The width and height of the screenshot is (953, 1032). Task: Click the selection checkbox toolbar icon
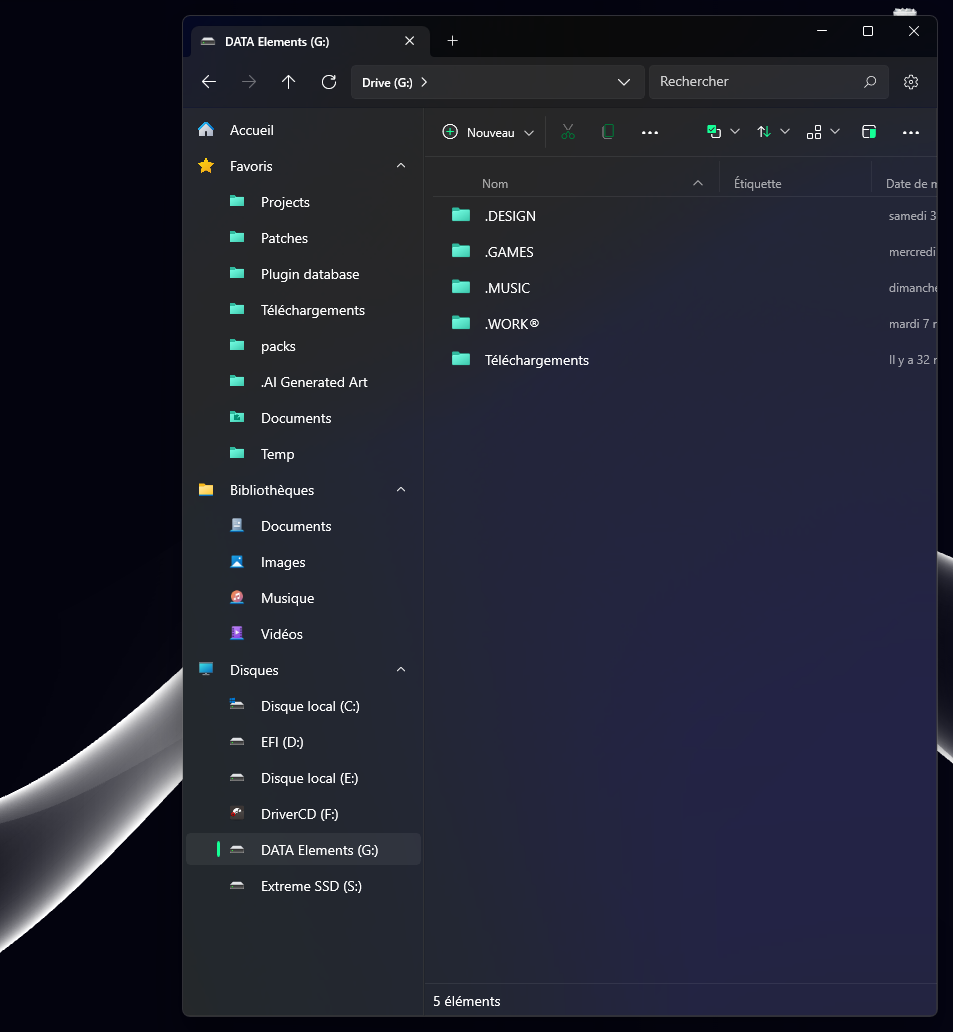click(x=713, y=131)
